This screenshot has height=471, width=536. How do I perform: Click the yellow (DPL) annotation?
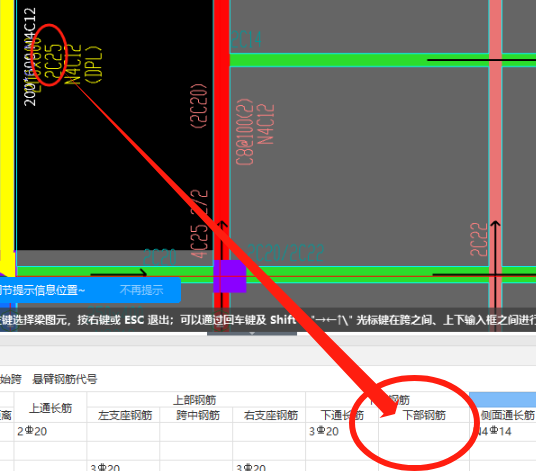click(93, 64)
